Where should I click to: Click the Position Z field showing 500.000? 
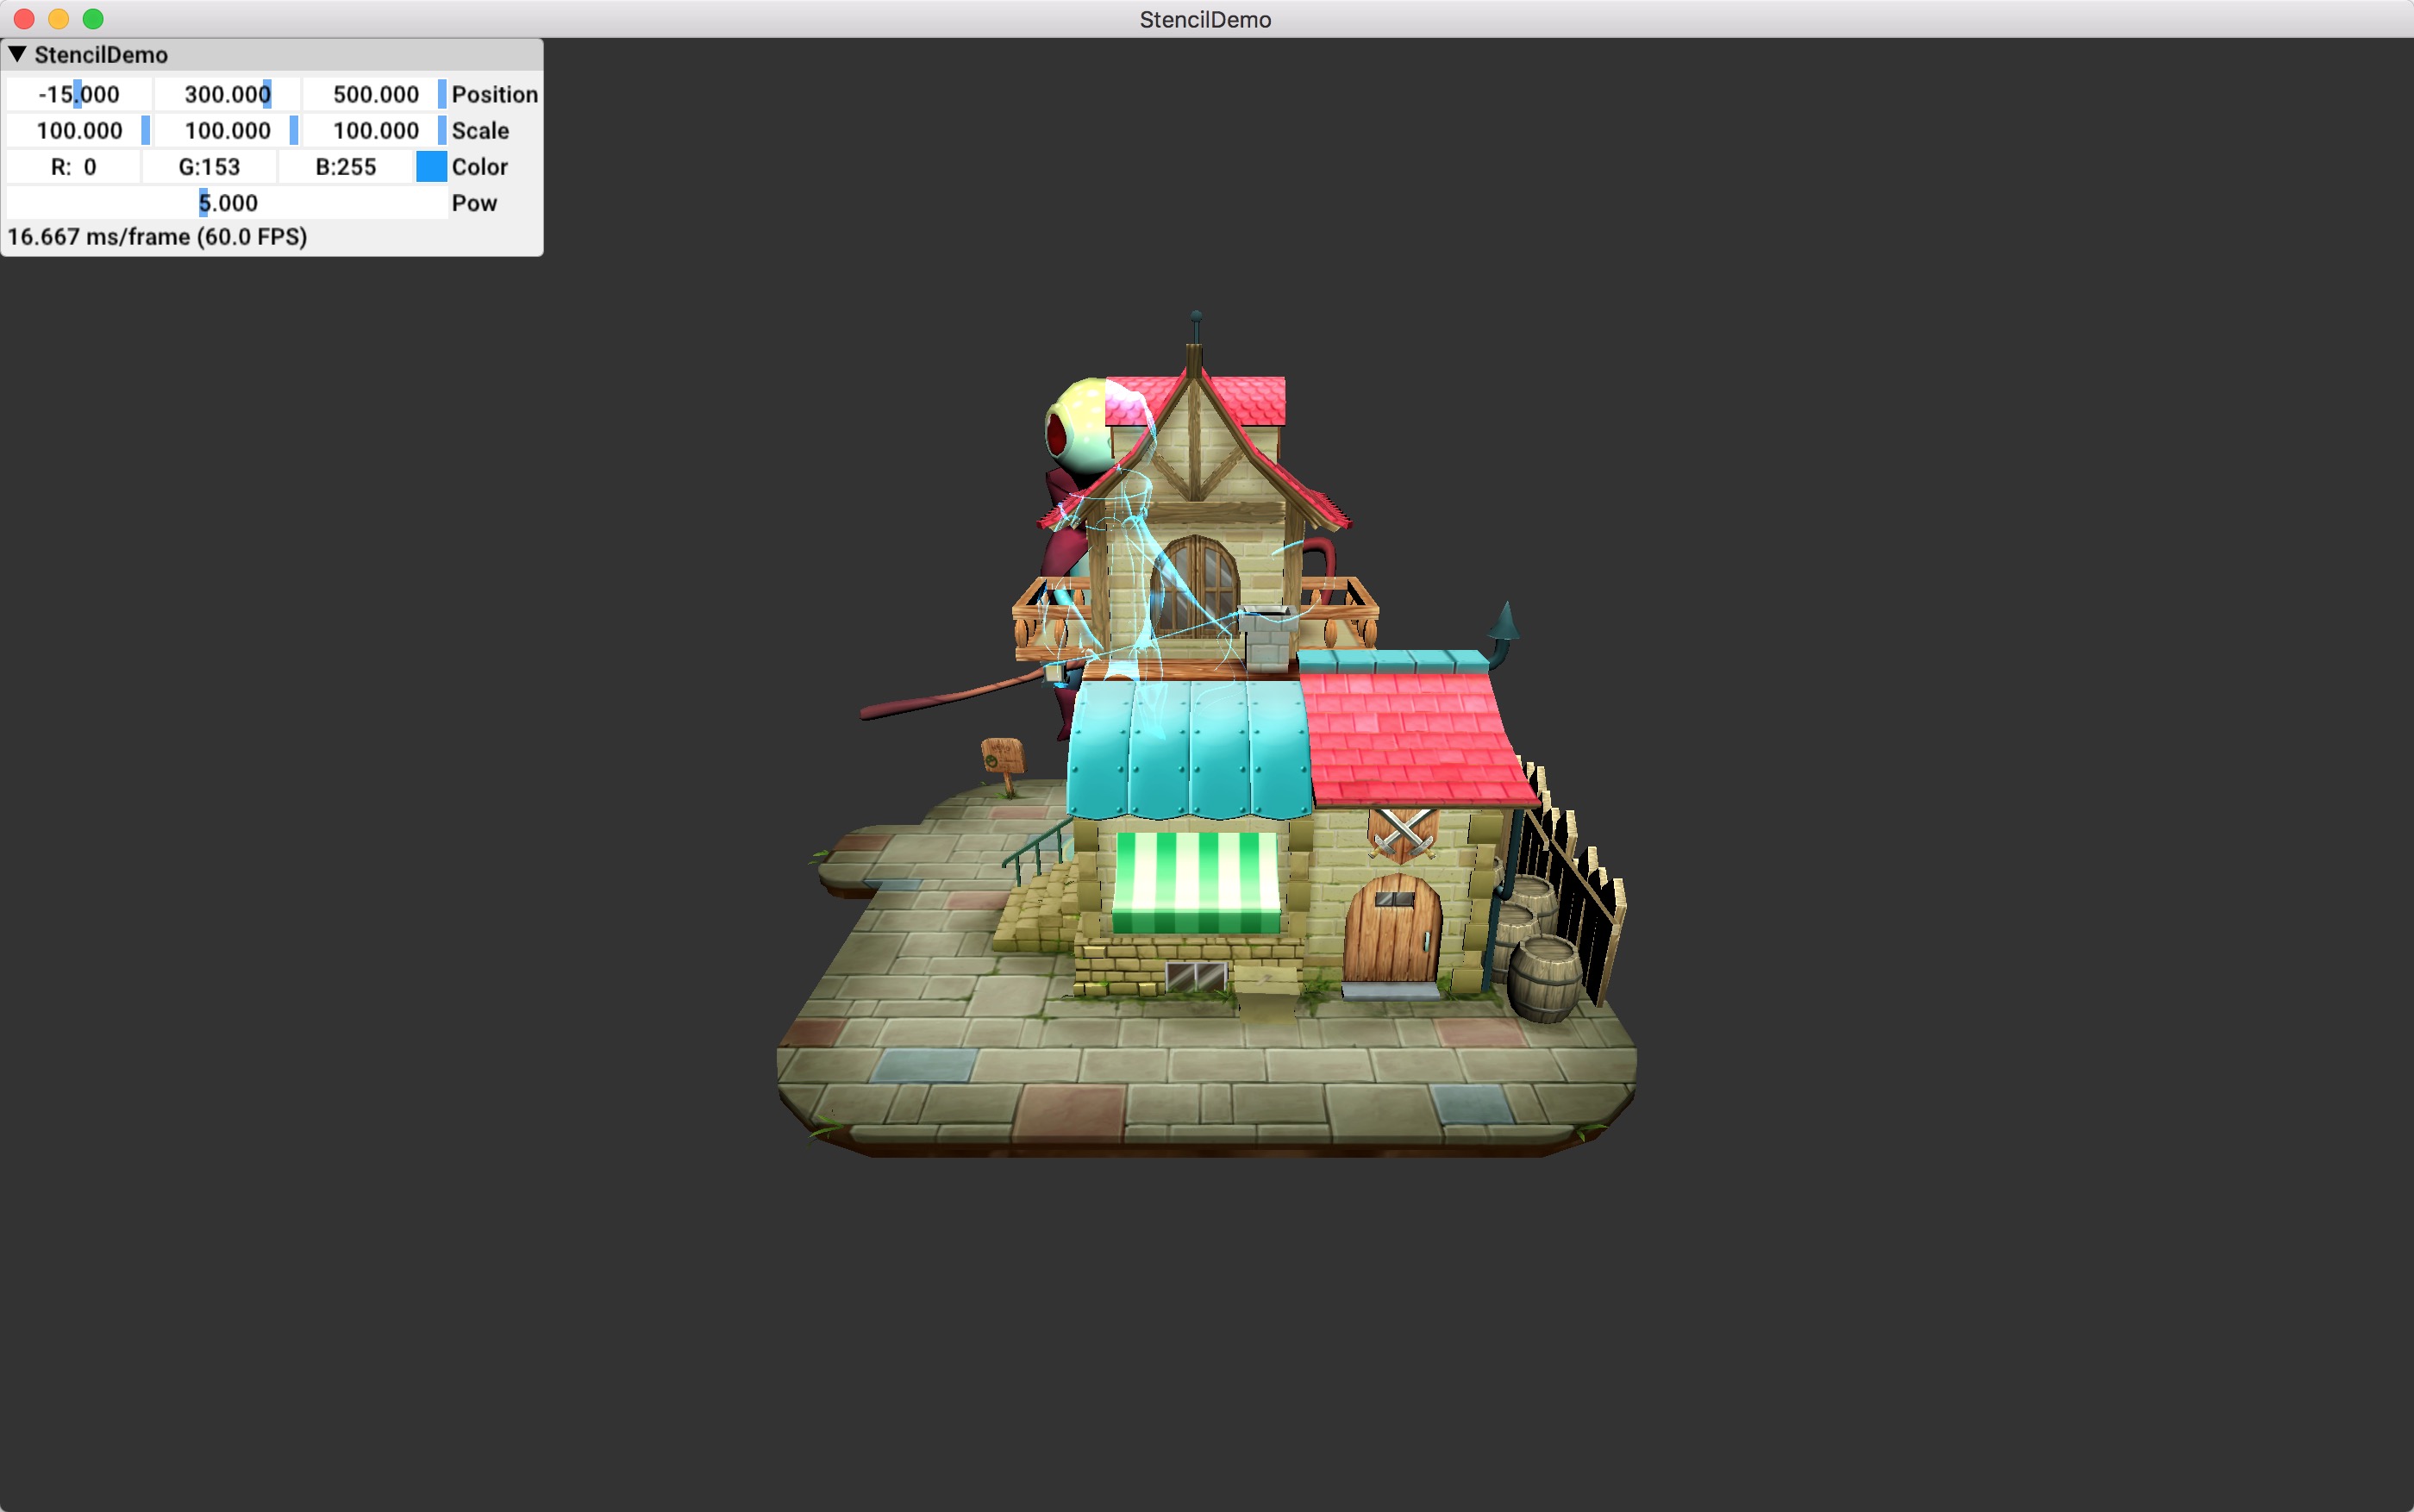coord(375,94)
